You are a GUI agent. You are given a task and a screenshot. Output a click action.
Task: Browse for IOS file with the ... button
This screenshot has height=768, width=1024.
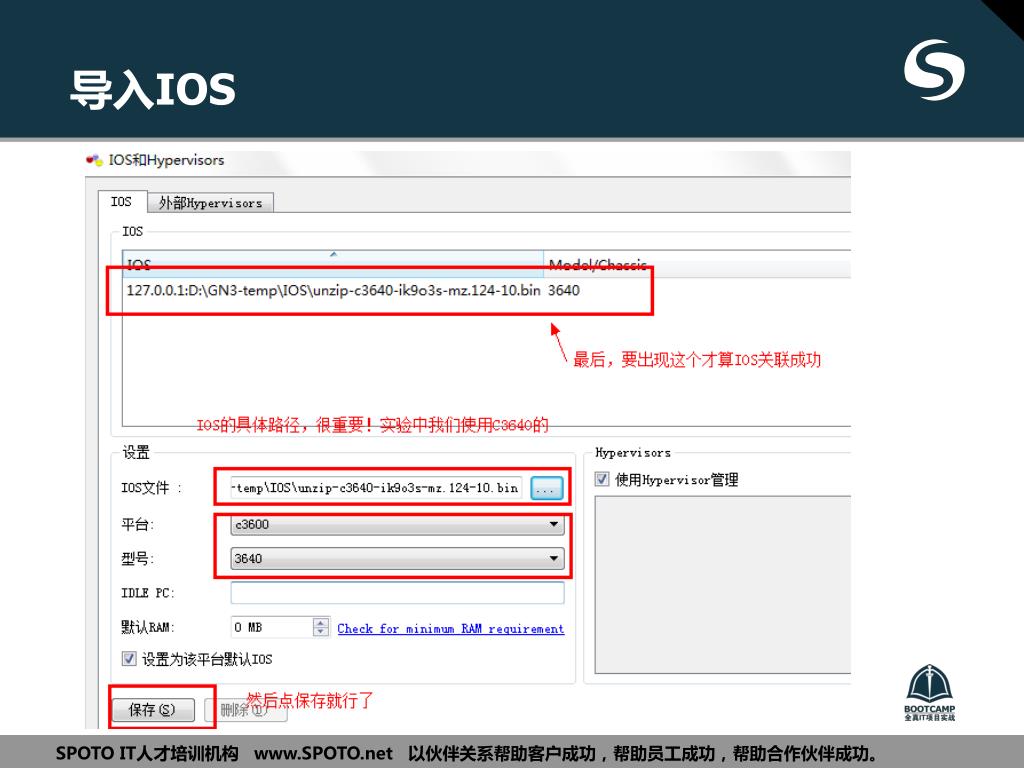547,488
